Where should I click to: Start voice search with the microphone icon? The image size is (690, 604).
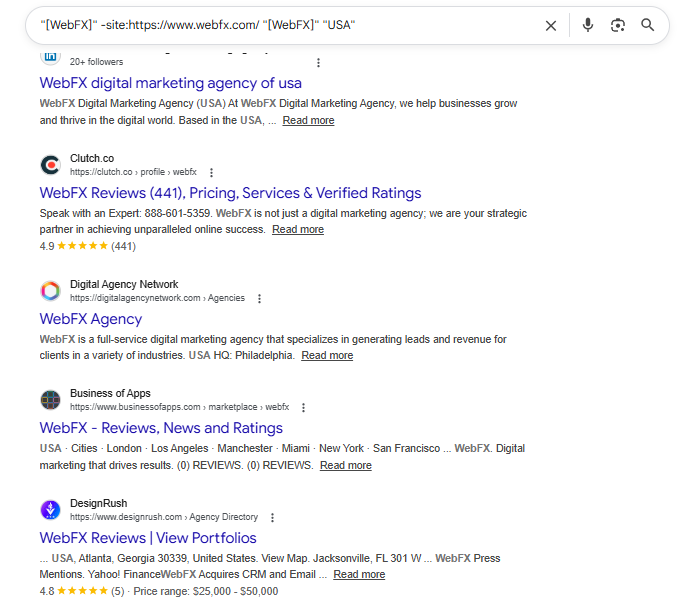point(588,25)
